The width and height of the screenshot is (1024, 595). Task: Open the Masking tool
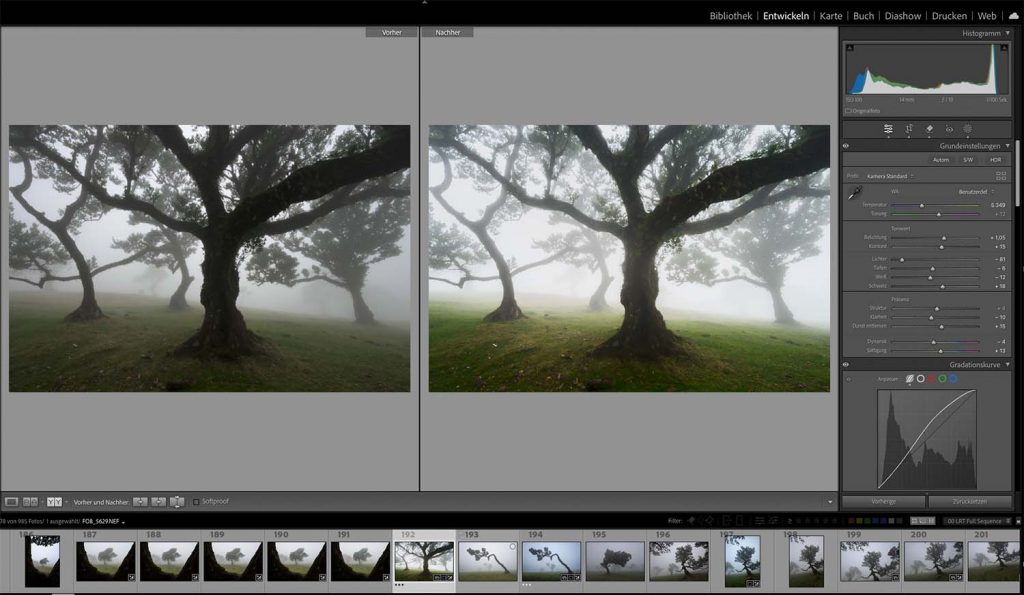pos(968,129)
